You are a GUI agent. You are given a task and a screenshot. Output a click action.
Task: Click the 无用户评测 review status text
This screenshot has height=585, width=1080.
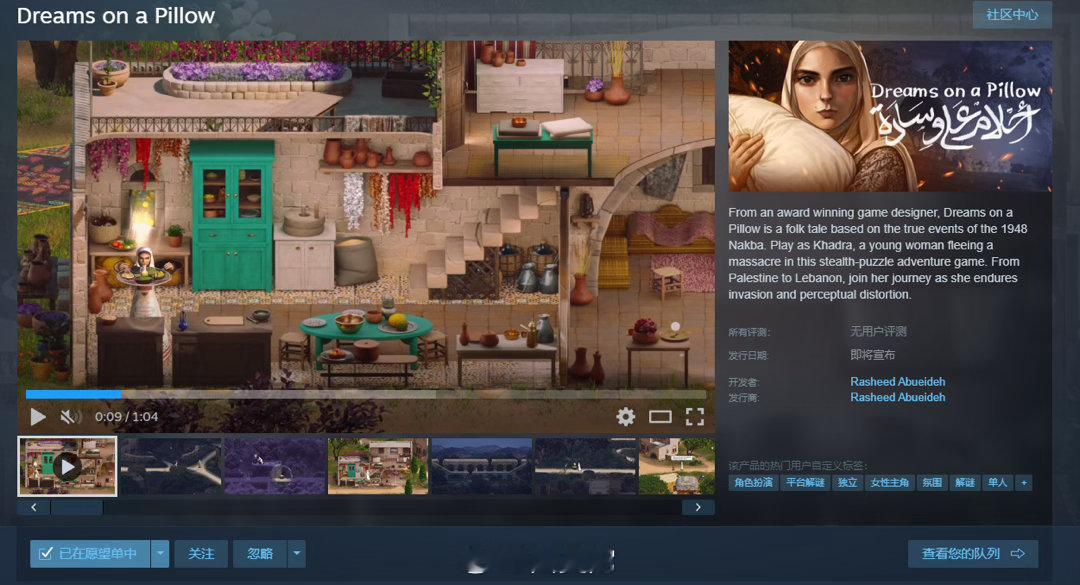(x=878, y=331)
